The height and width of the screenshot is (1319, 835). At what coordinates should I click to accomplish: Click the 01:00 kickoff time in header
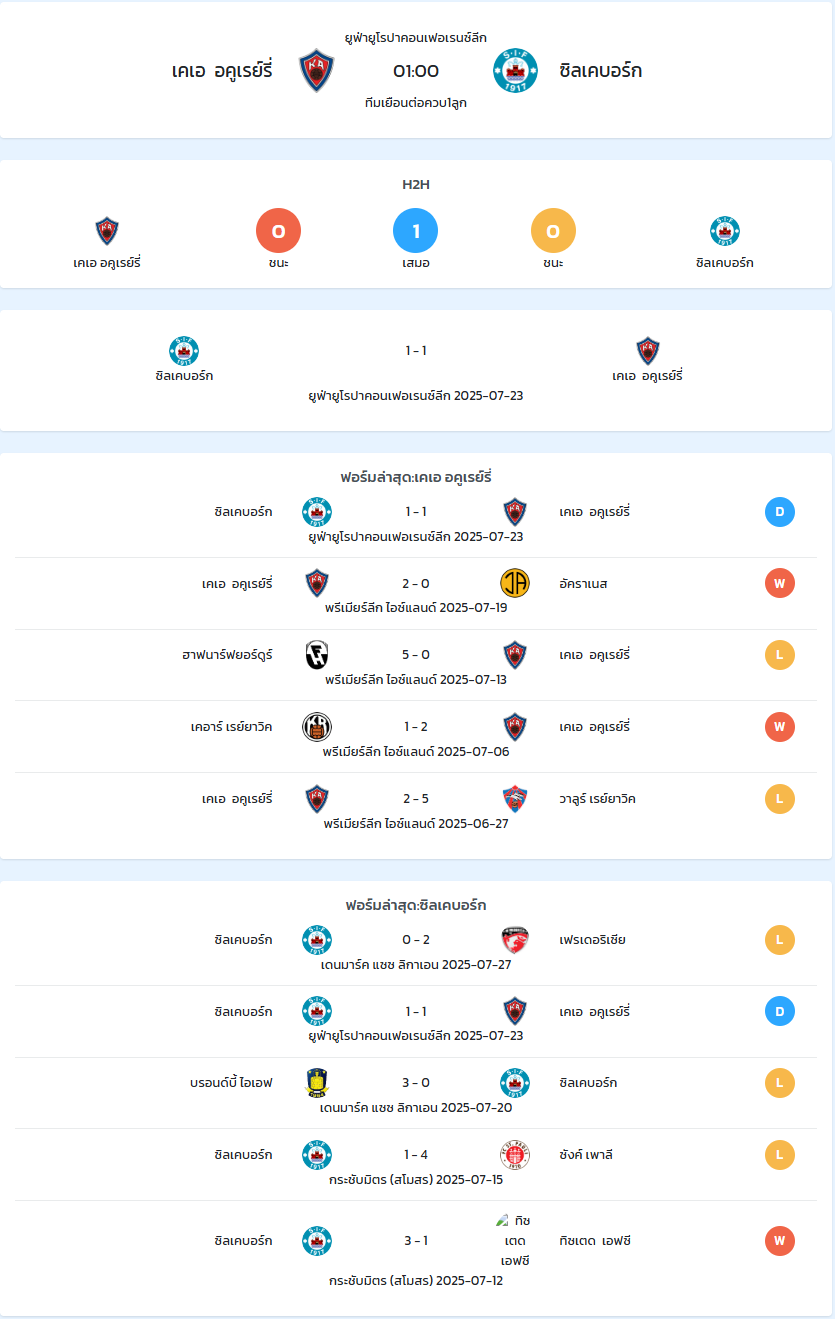click(416, 71)
